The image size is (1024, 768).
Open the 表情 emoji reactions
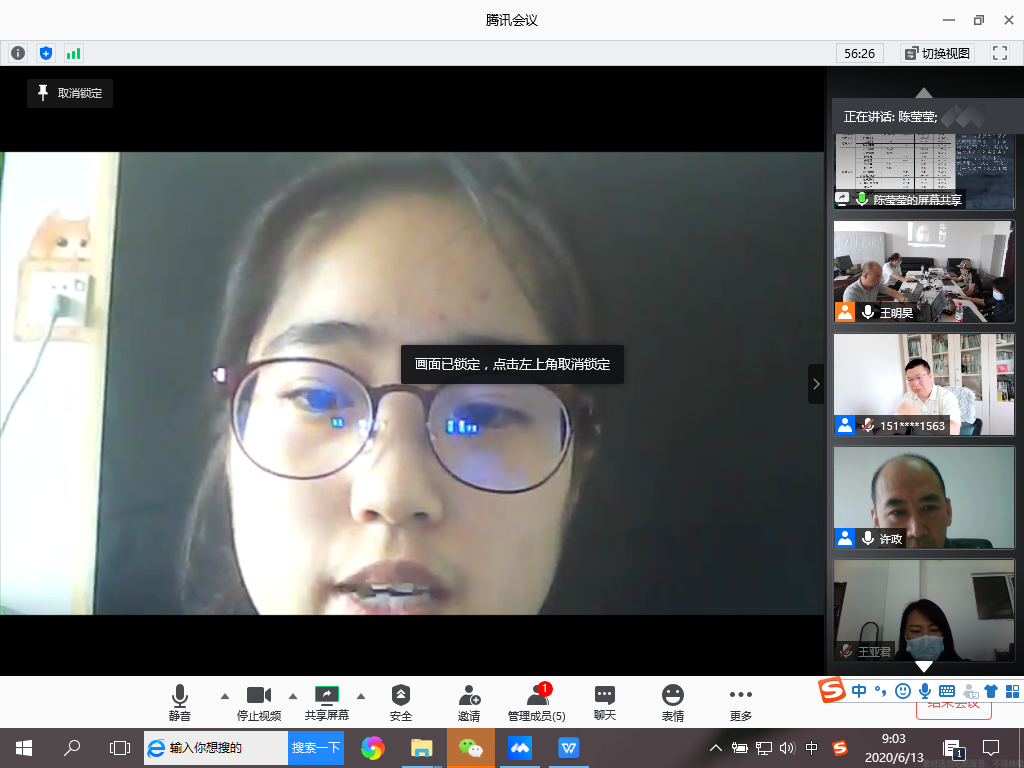pos(673,703)
